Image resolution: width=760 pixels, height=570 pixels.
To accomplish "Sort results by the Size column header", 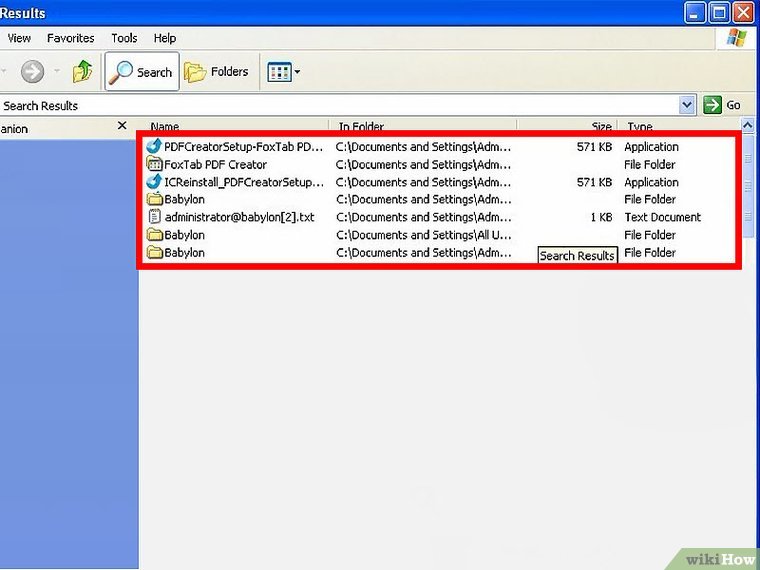I will click(x=600, y=127).
